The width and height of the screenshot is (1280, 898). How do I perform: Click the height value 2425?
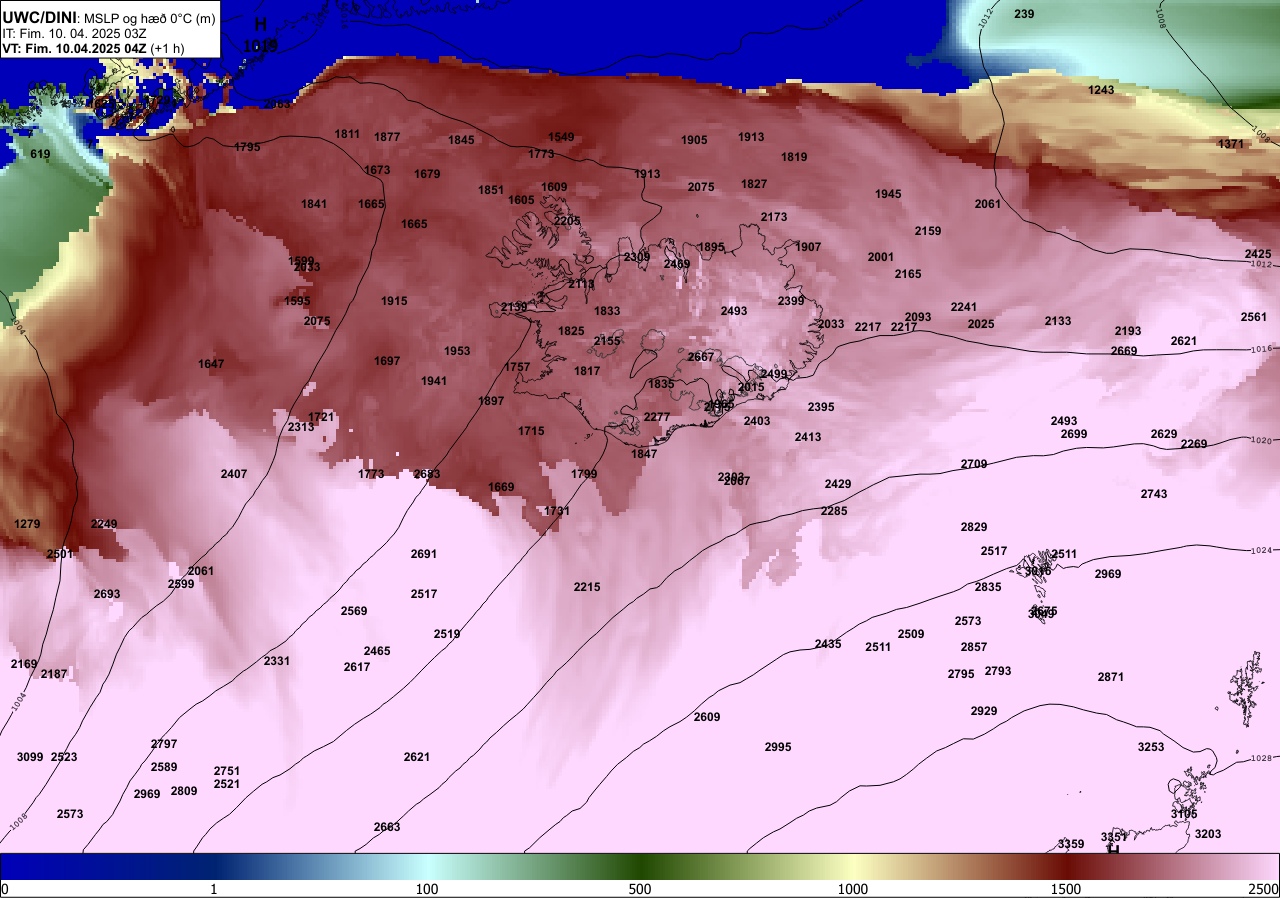1258,254
